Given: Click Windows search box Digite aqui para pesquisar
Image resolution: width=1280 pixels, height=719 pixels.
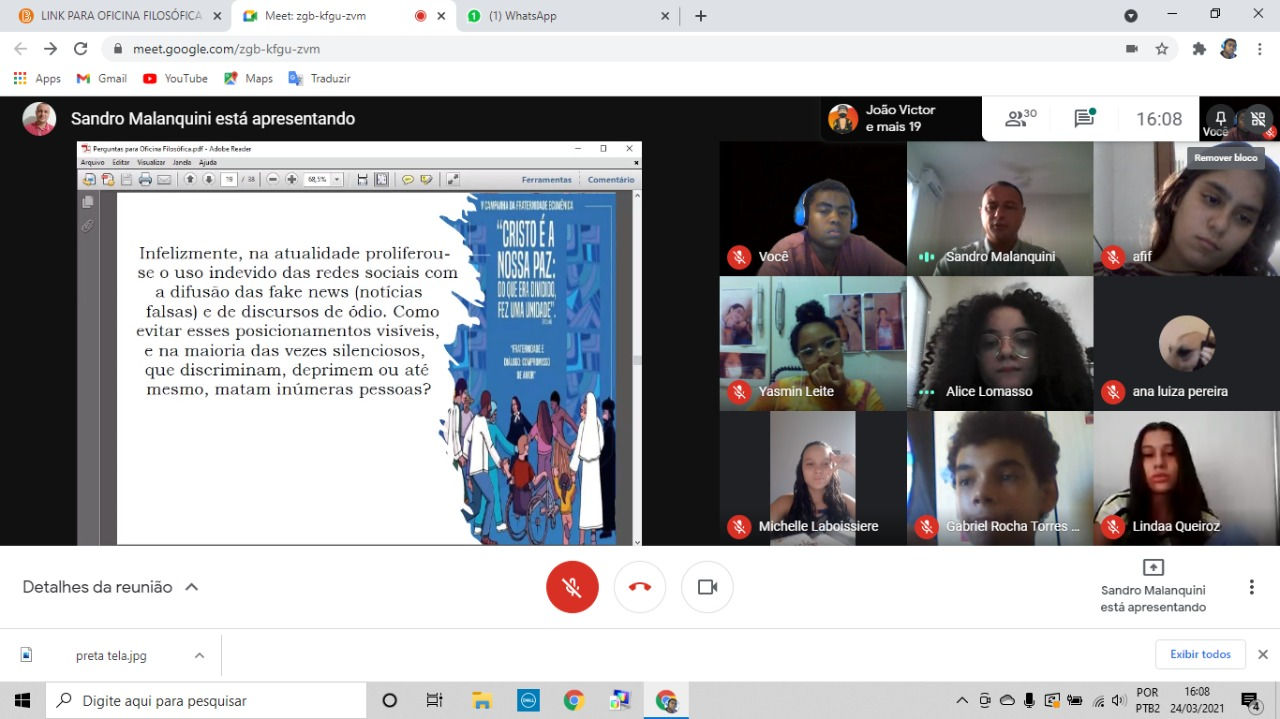Looking at the screenshot, I should coord(206,700).
